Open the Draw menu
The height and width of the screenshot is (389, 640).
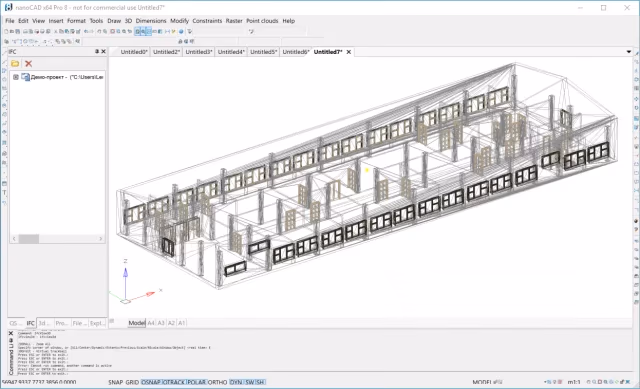114,21
